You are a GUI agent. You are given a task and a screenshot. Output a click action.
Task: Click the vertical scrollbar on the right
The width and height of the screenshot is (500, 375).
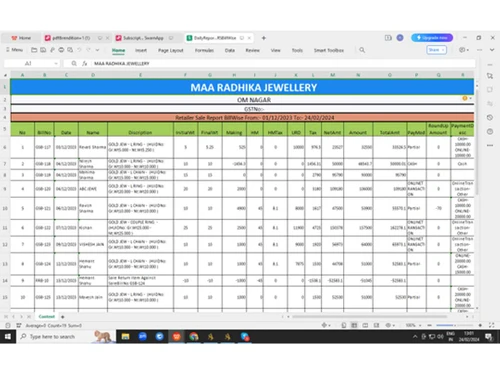477,142
